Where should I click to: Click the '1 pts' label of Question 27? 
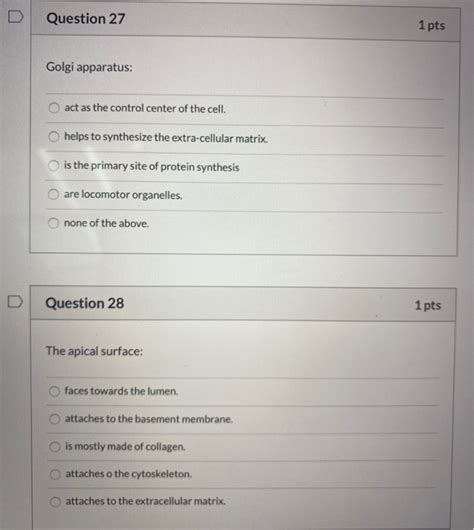431,25
